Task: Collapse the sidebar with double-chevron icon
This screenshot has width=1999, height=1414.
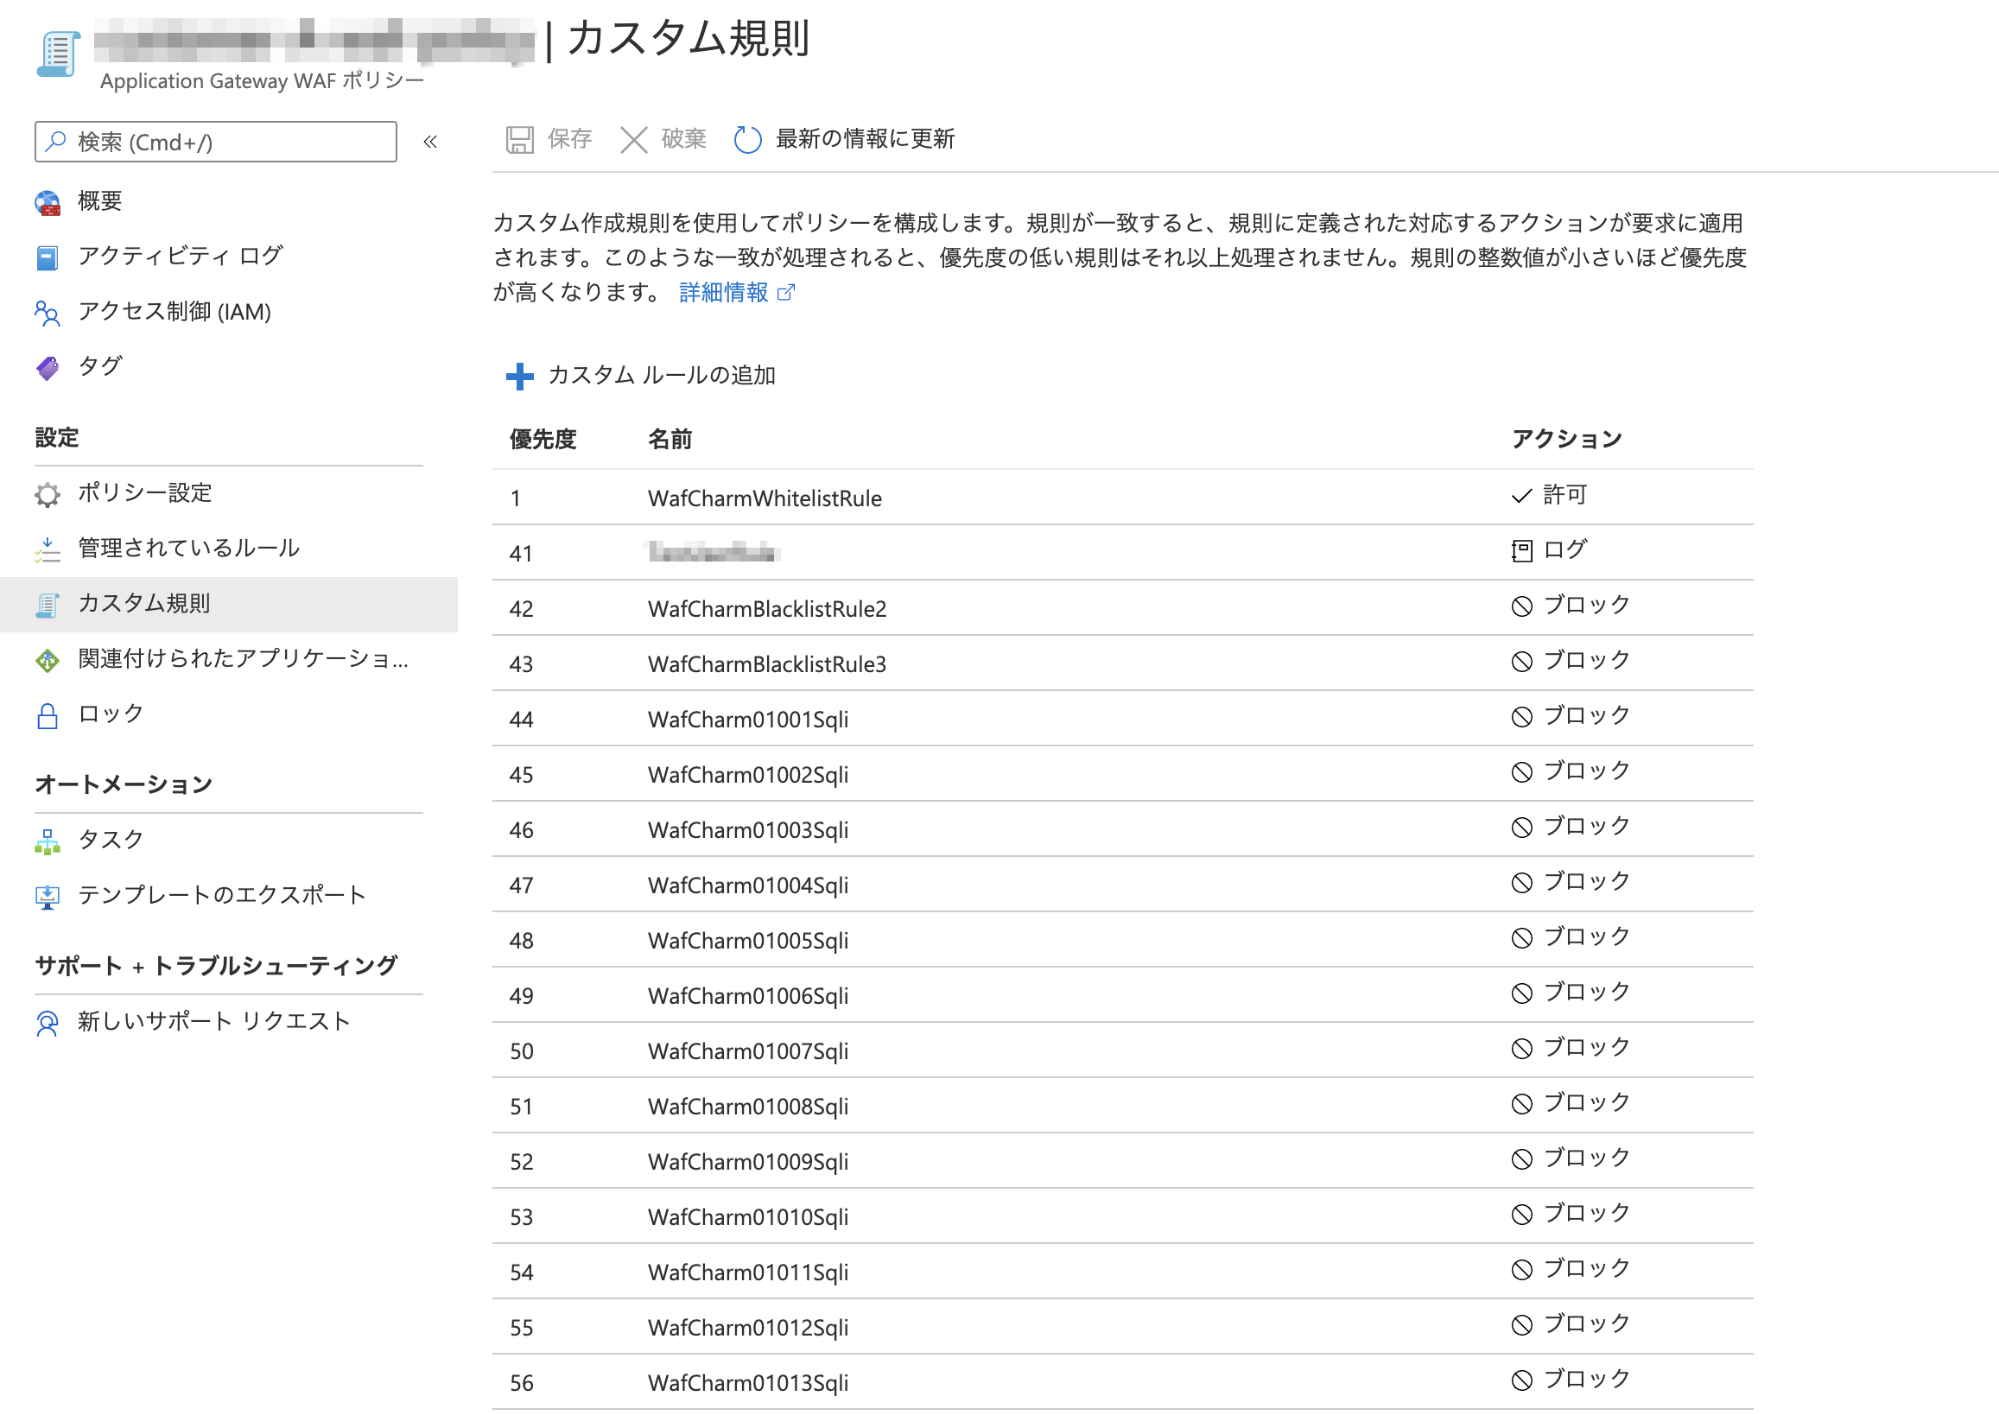Action: tap(430, 142)
